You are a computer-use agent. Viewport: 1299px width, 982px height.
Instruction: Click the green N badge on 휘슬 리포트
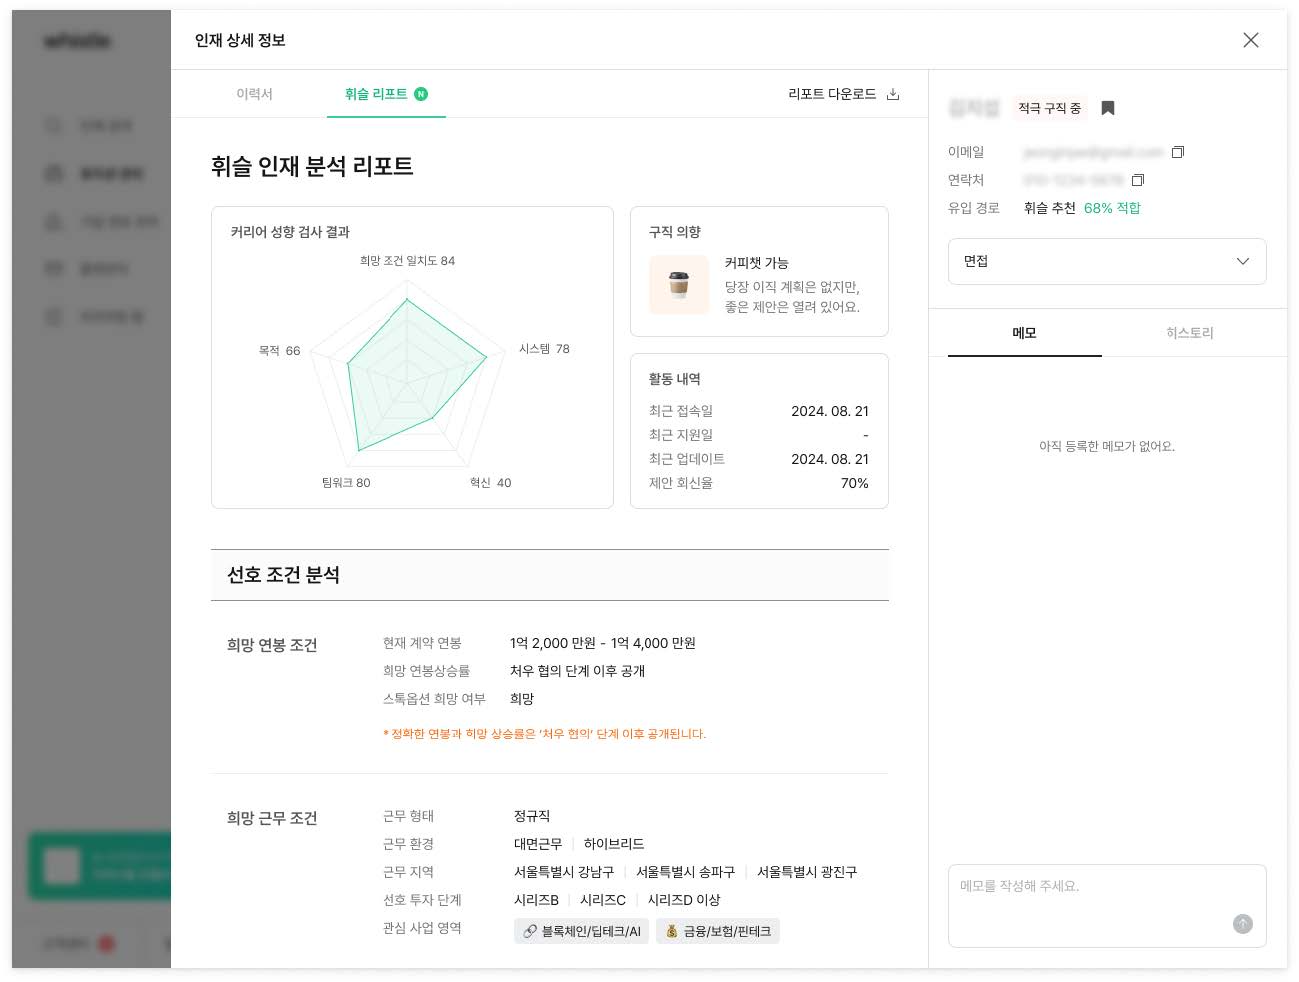421,94
